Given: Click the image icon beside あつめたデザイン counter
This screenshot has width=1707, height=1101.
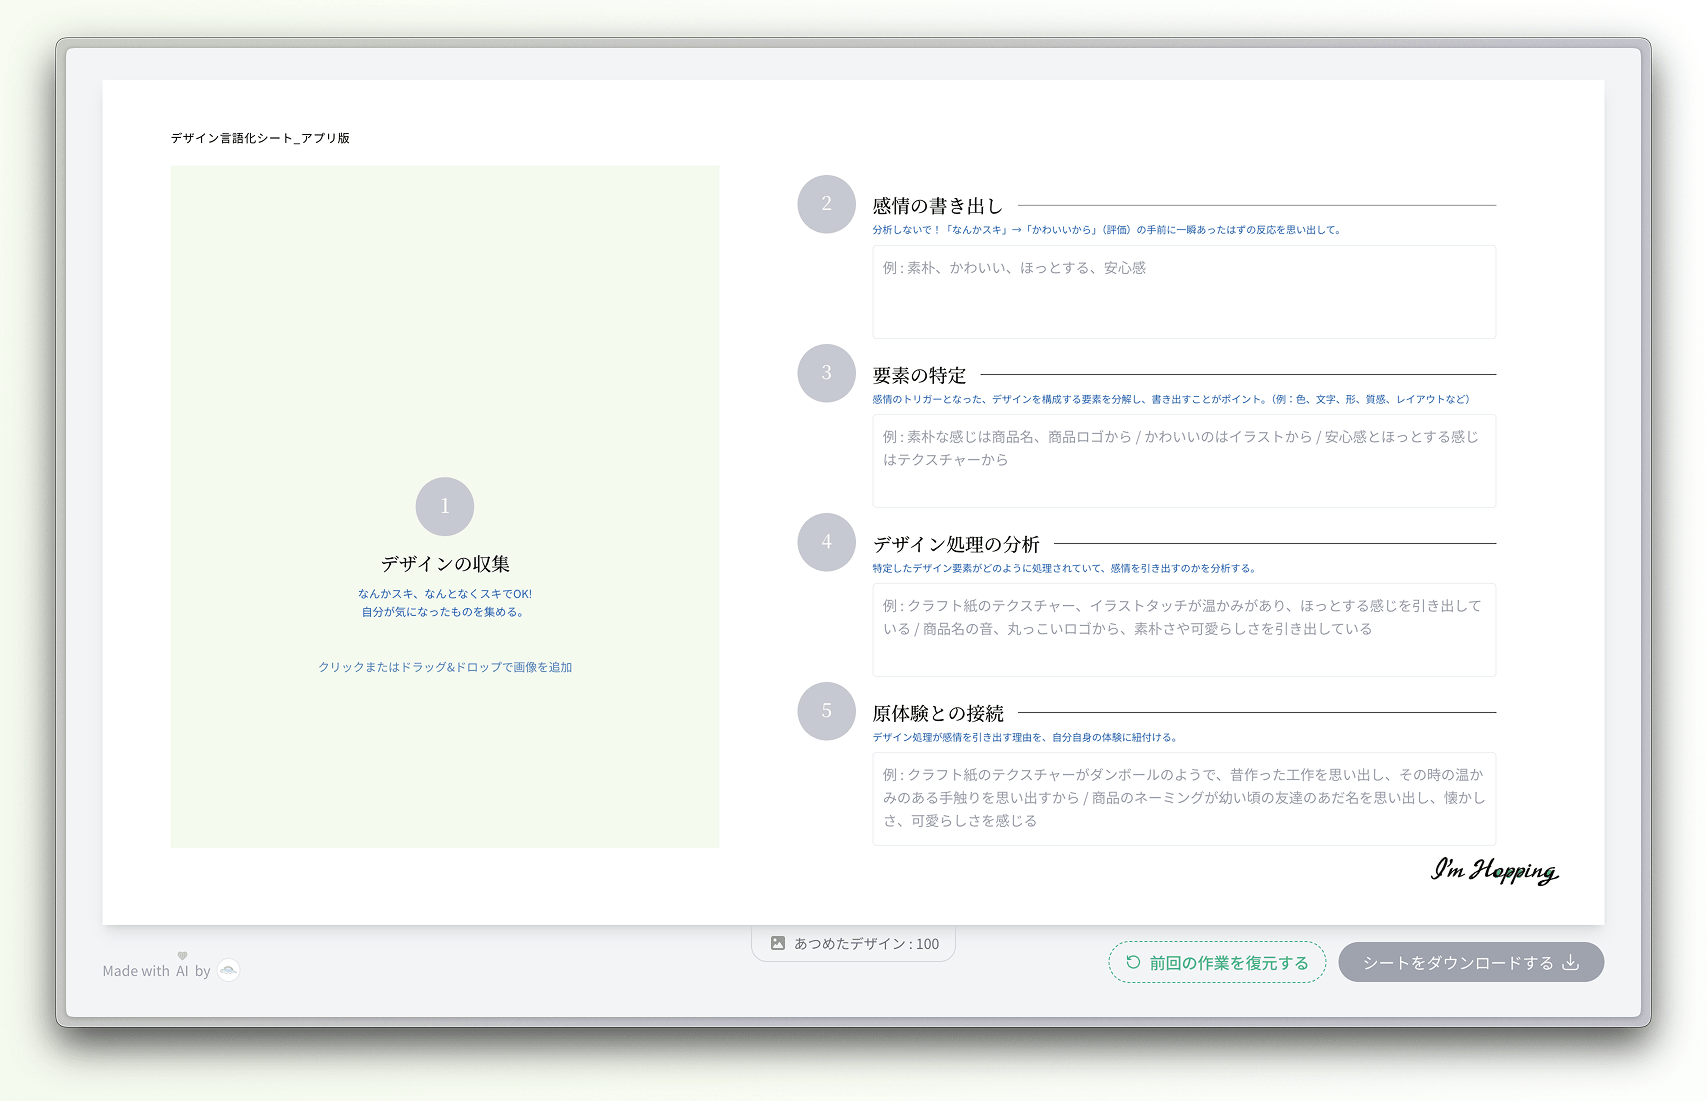Looking at the screenshot, I should [778, 942].
